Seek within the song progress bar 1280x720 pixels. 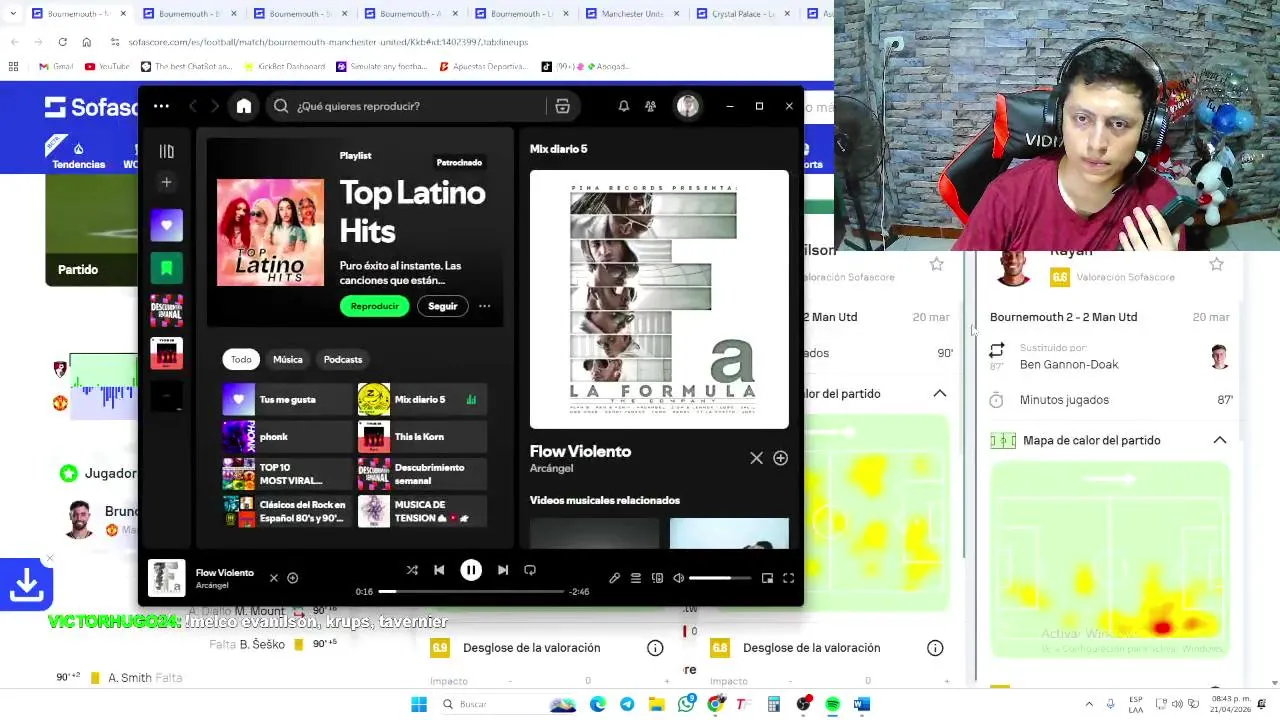pos(471,592)
